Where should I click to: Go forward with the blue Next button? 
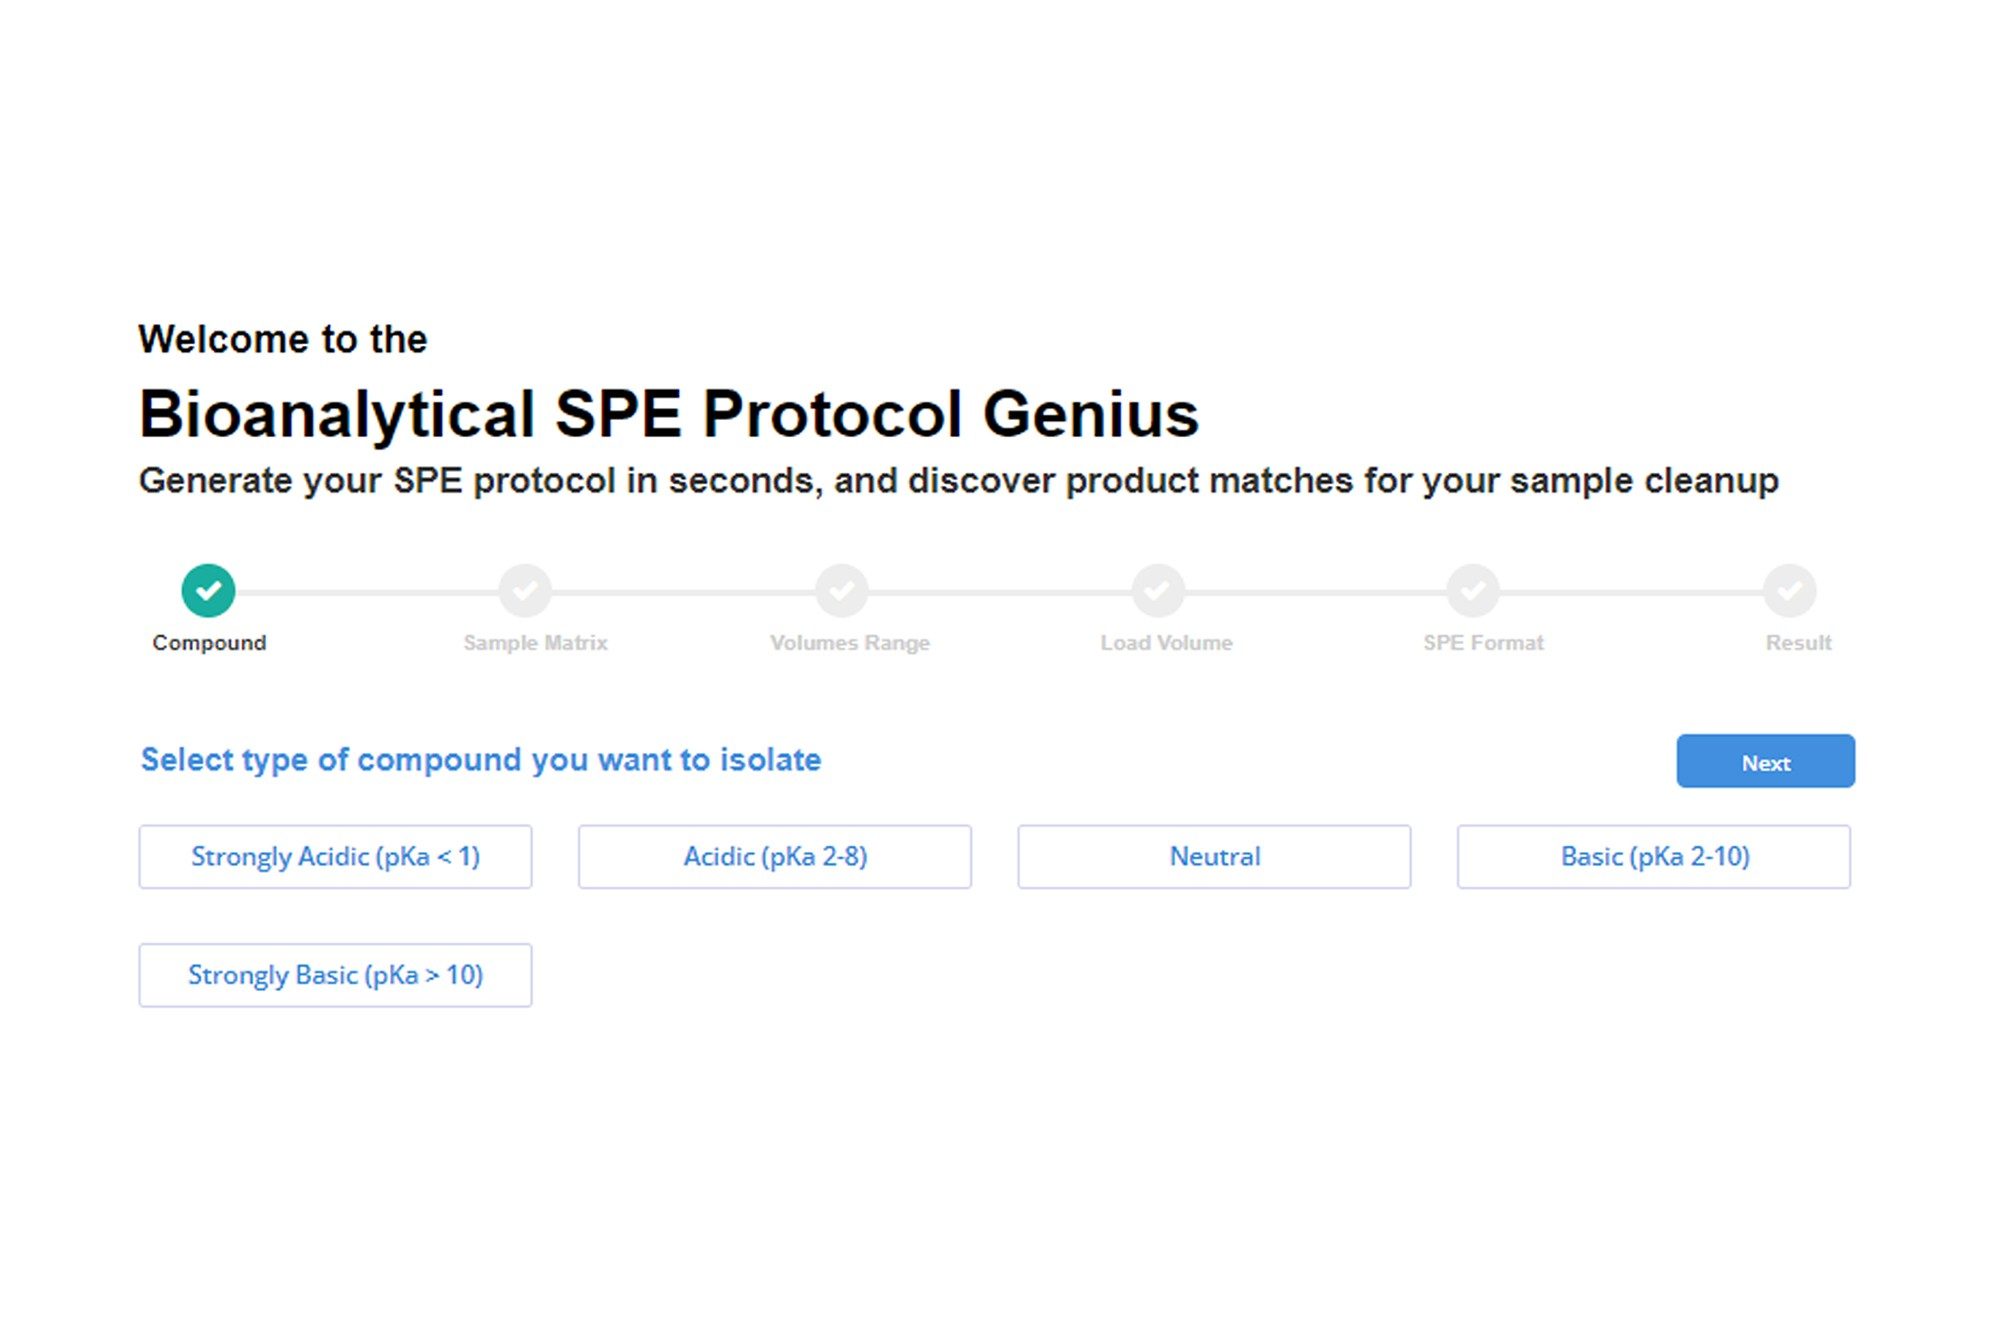click(x=1766, y=761)
